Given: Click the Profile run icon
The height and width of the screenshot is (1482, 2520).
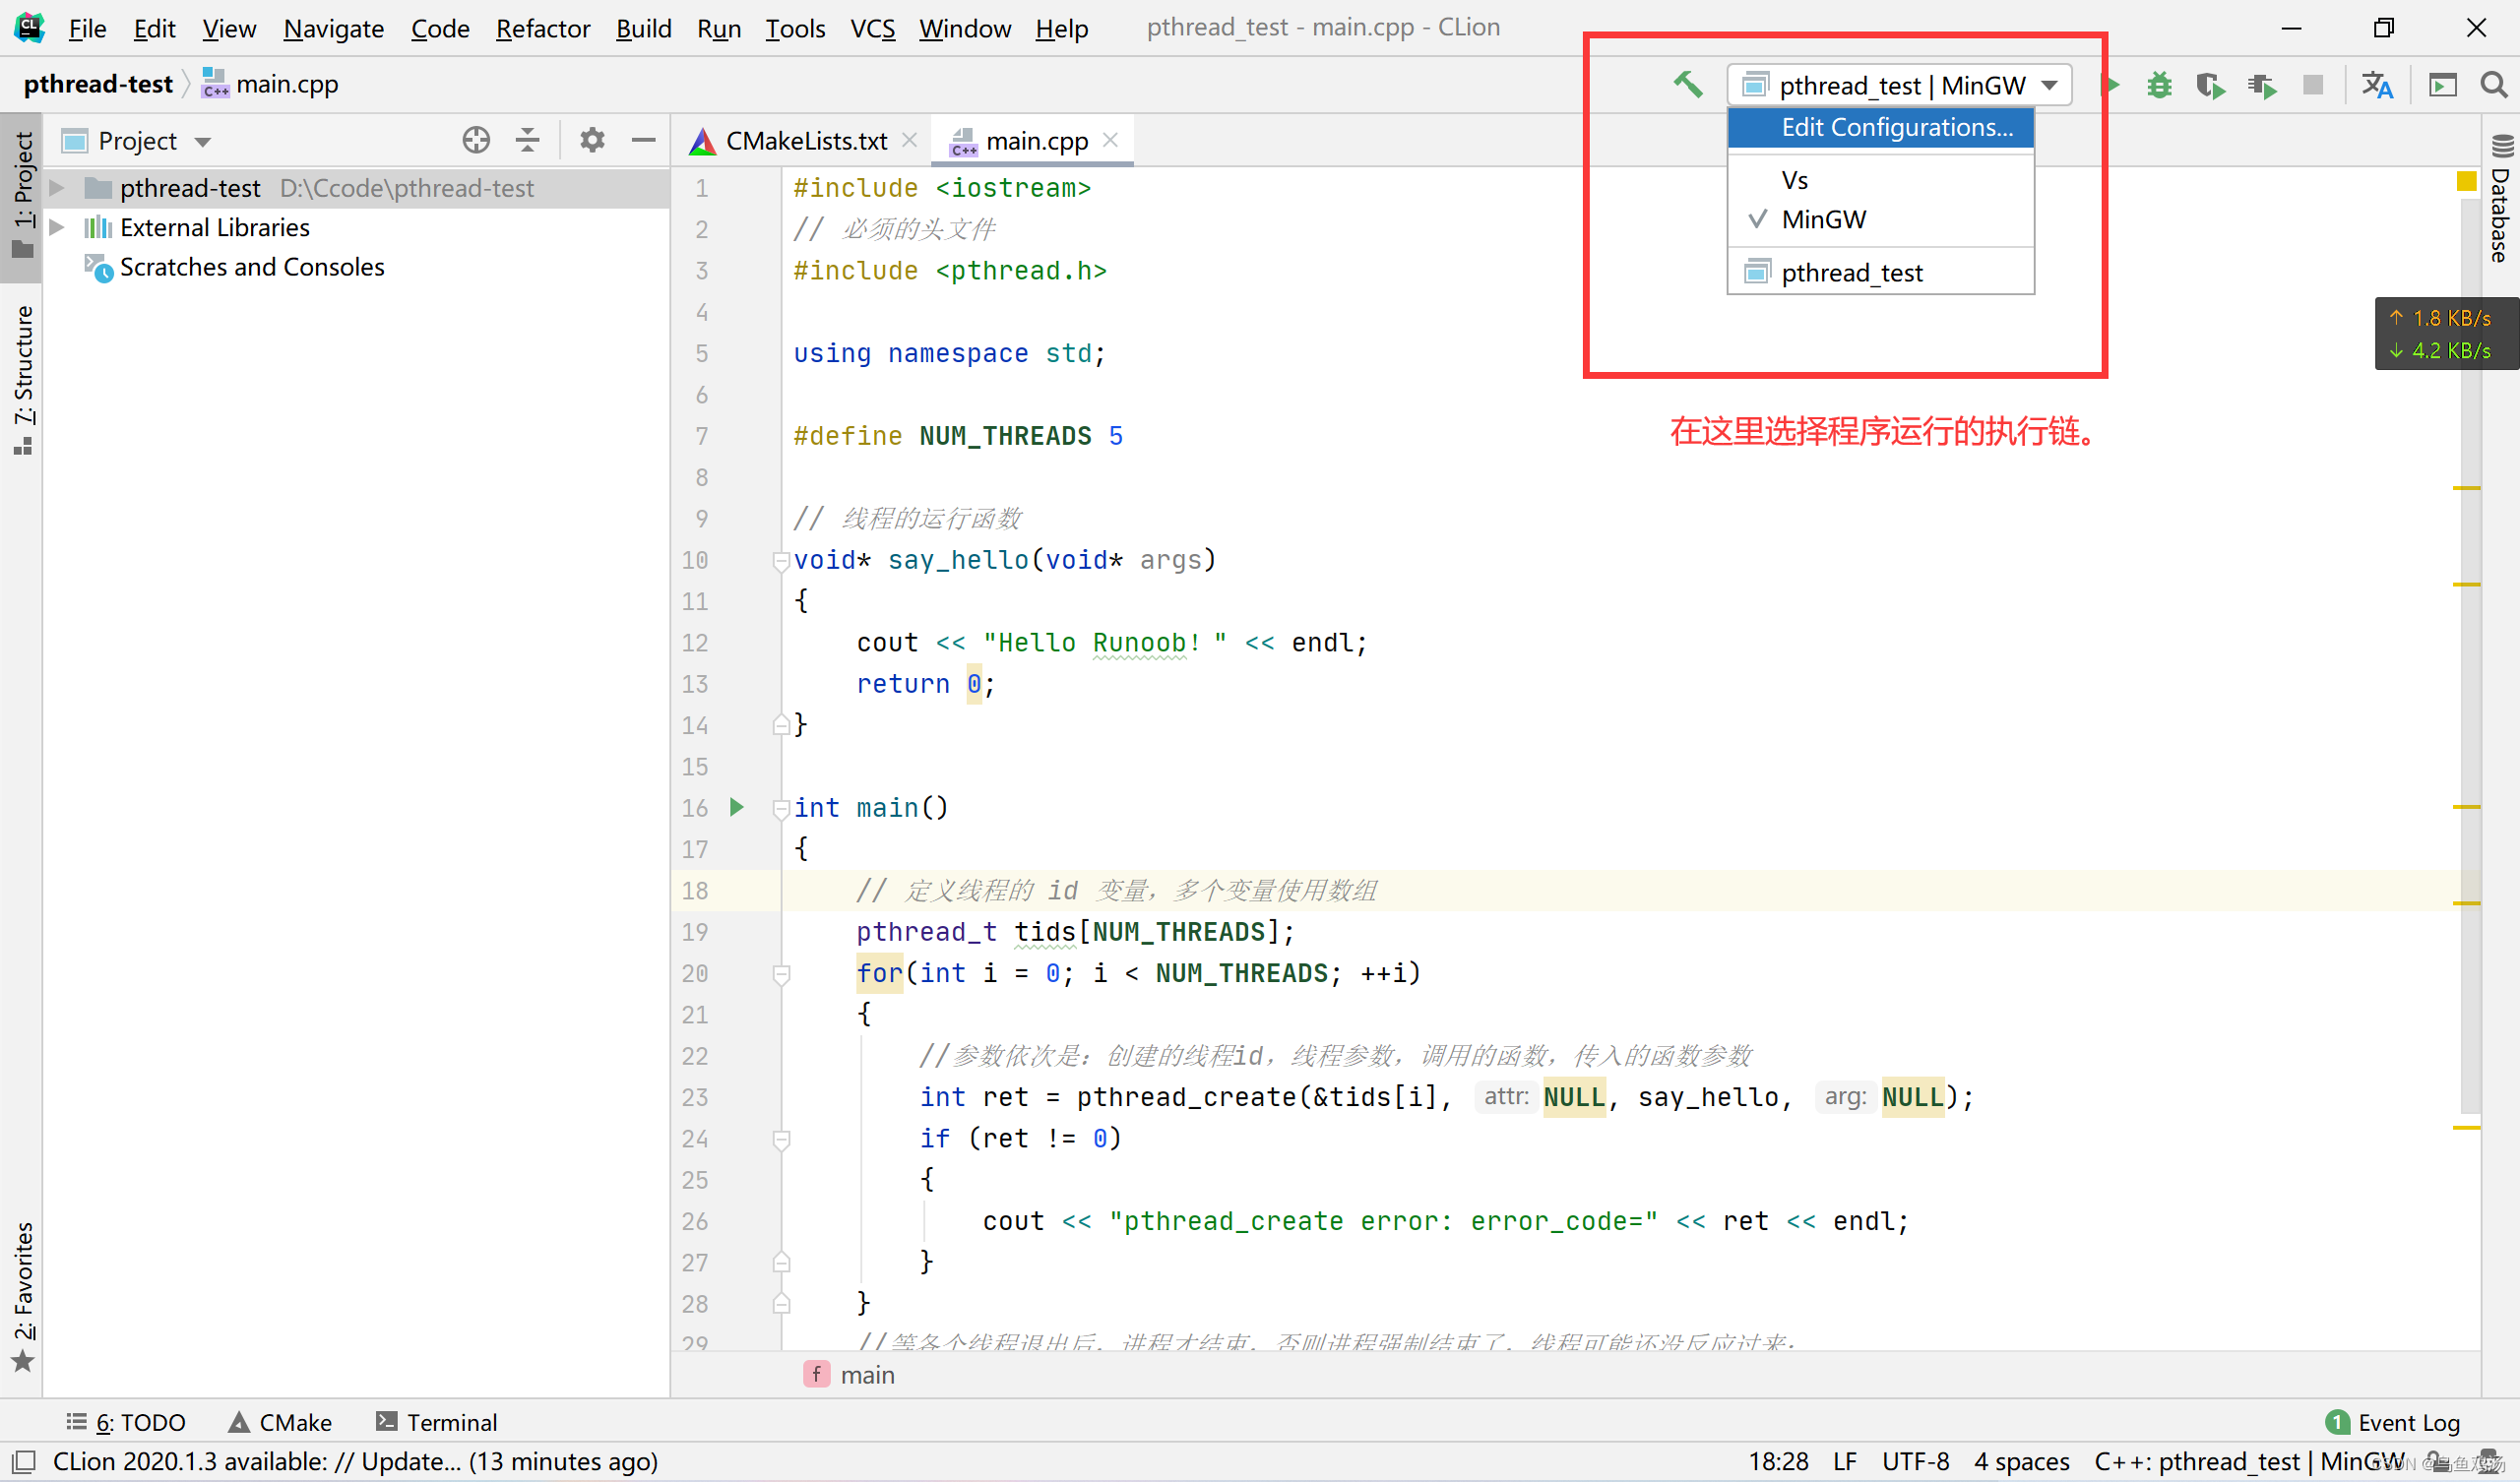Looking at the screenshot, I should tap(2262, 86).
